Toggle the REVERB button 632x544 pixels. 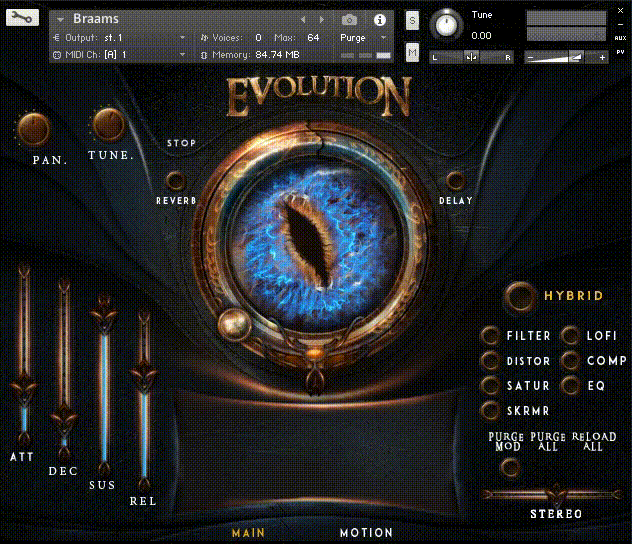[x=176, y=181]
